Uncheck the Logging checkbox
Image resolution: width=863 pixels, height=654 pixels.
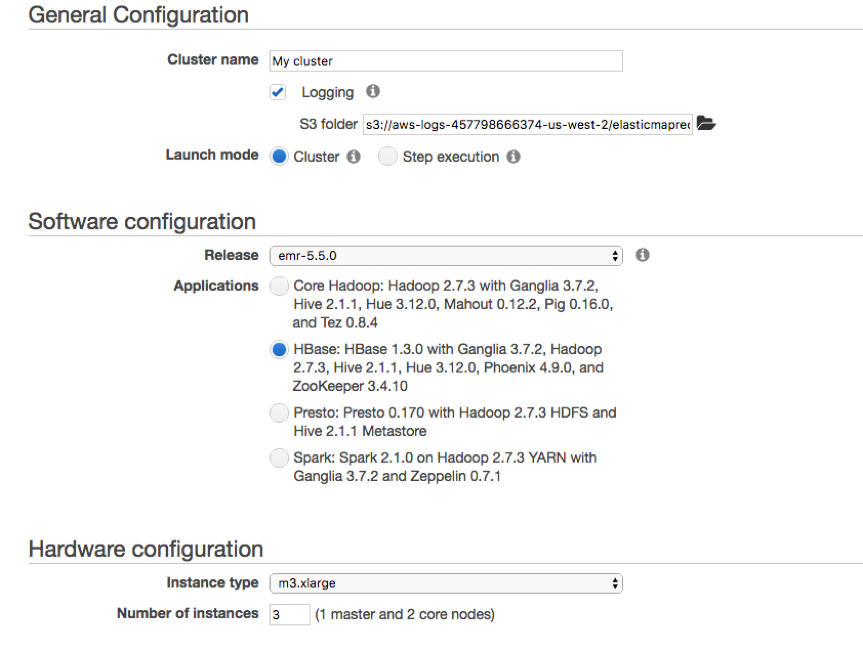(x=279, y=92)
